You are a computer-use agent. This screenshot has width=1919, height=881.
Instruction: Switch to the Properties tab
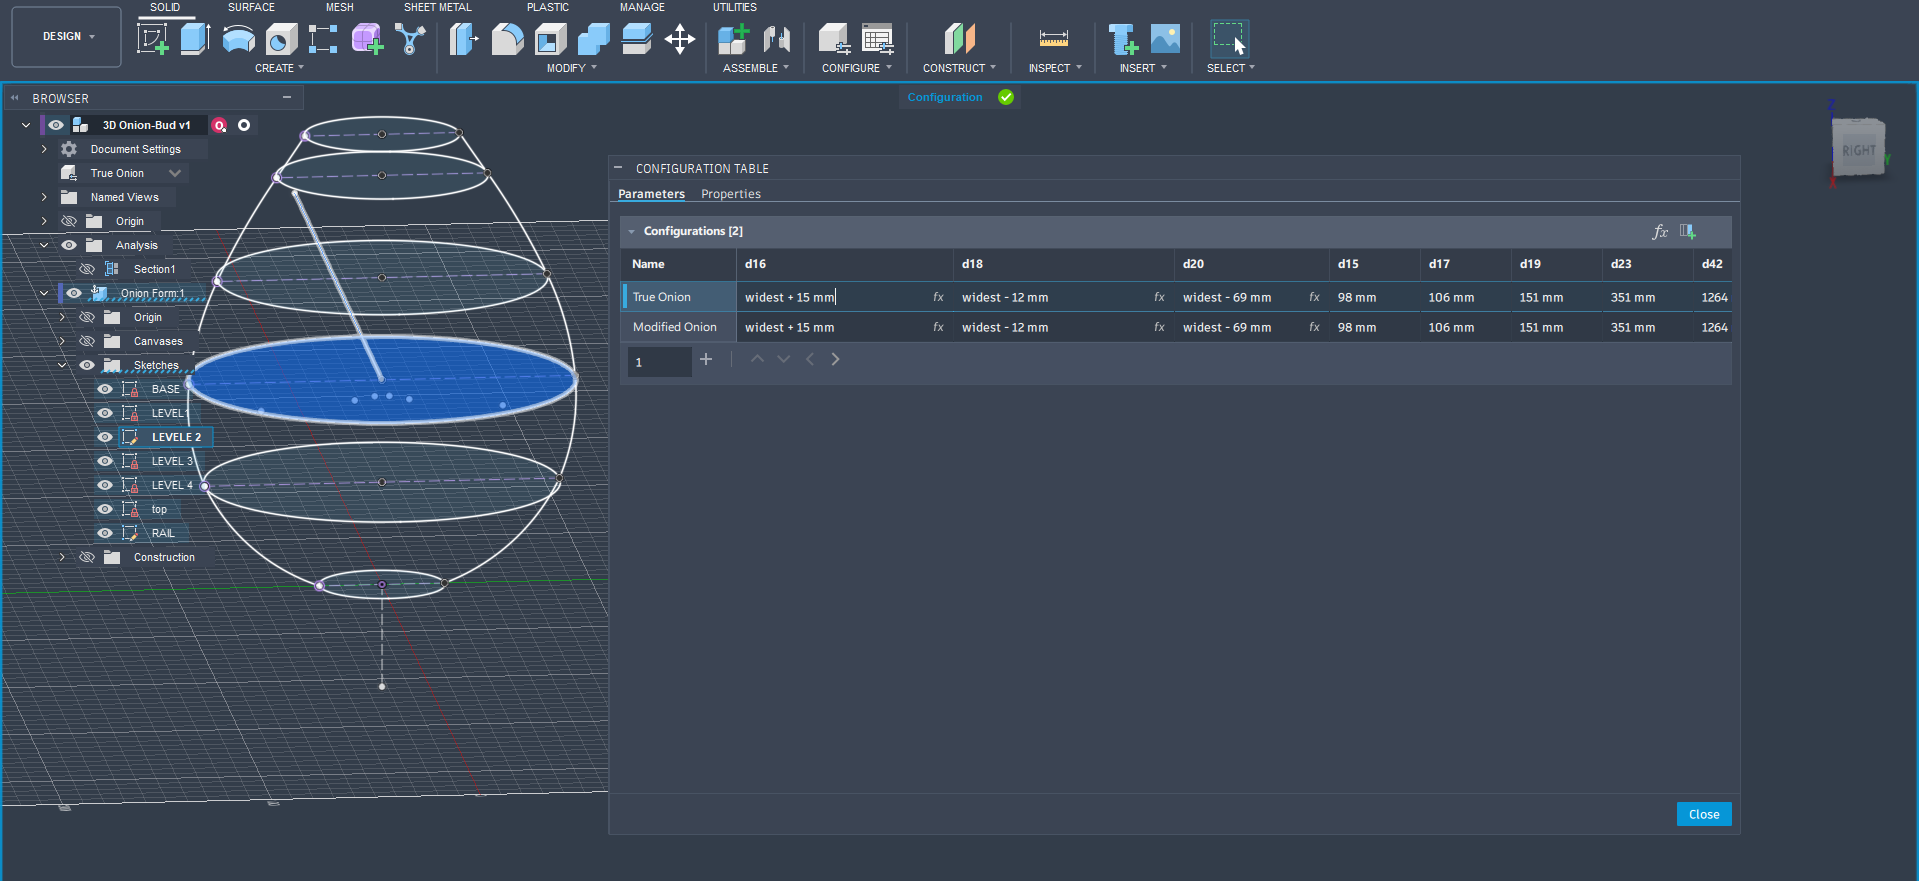(x=730, y=194)
